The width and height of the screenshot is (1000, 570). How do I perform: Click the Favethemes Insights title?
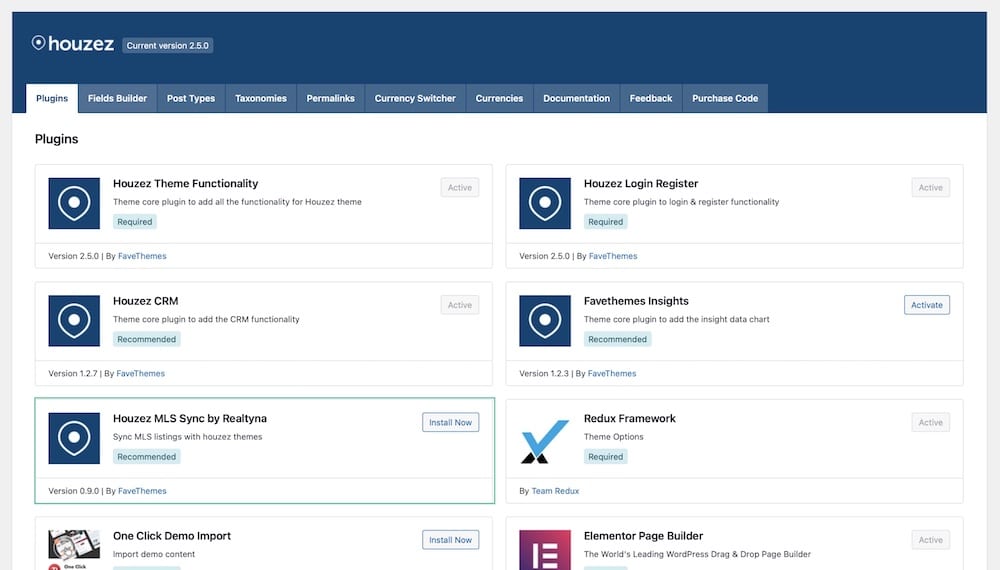[x=636, y=301]
